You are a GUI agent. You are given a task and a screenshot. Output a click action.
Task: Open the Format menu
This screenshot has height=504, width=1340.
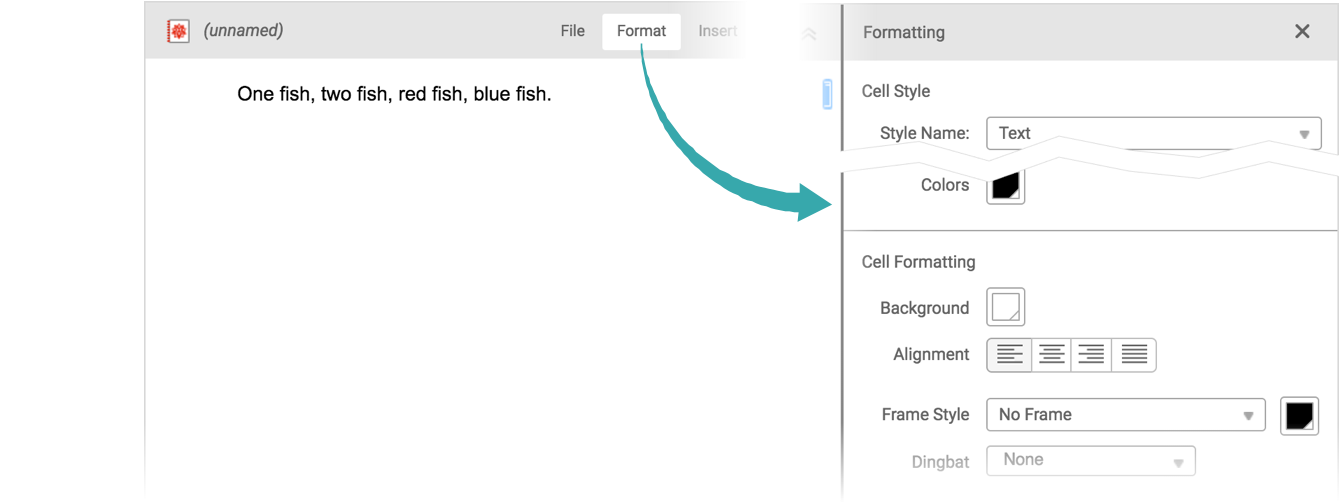coord(641,31)
